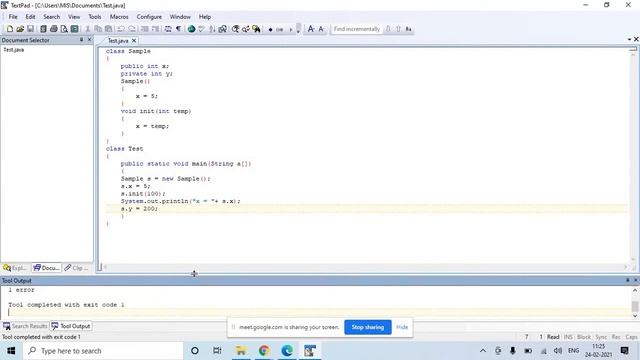
Task: Open Windows Start menu
Action: tap(11, 351)
